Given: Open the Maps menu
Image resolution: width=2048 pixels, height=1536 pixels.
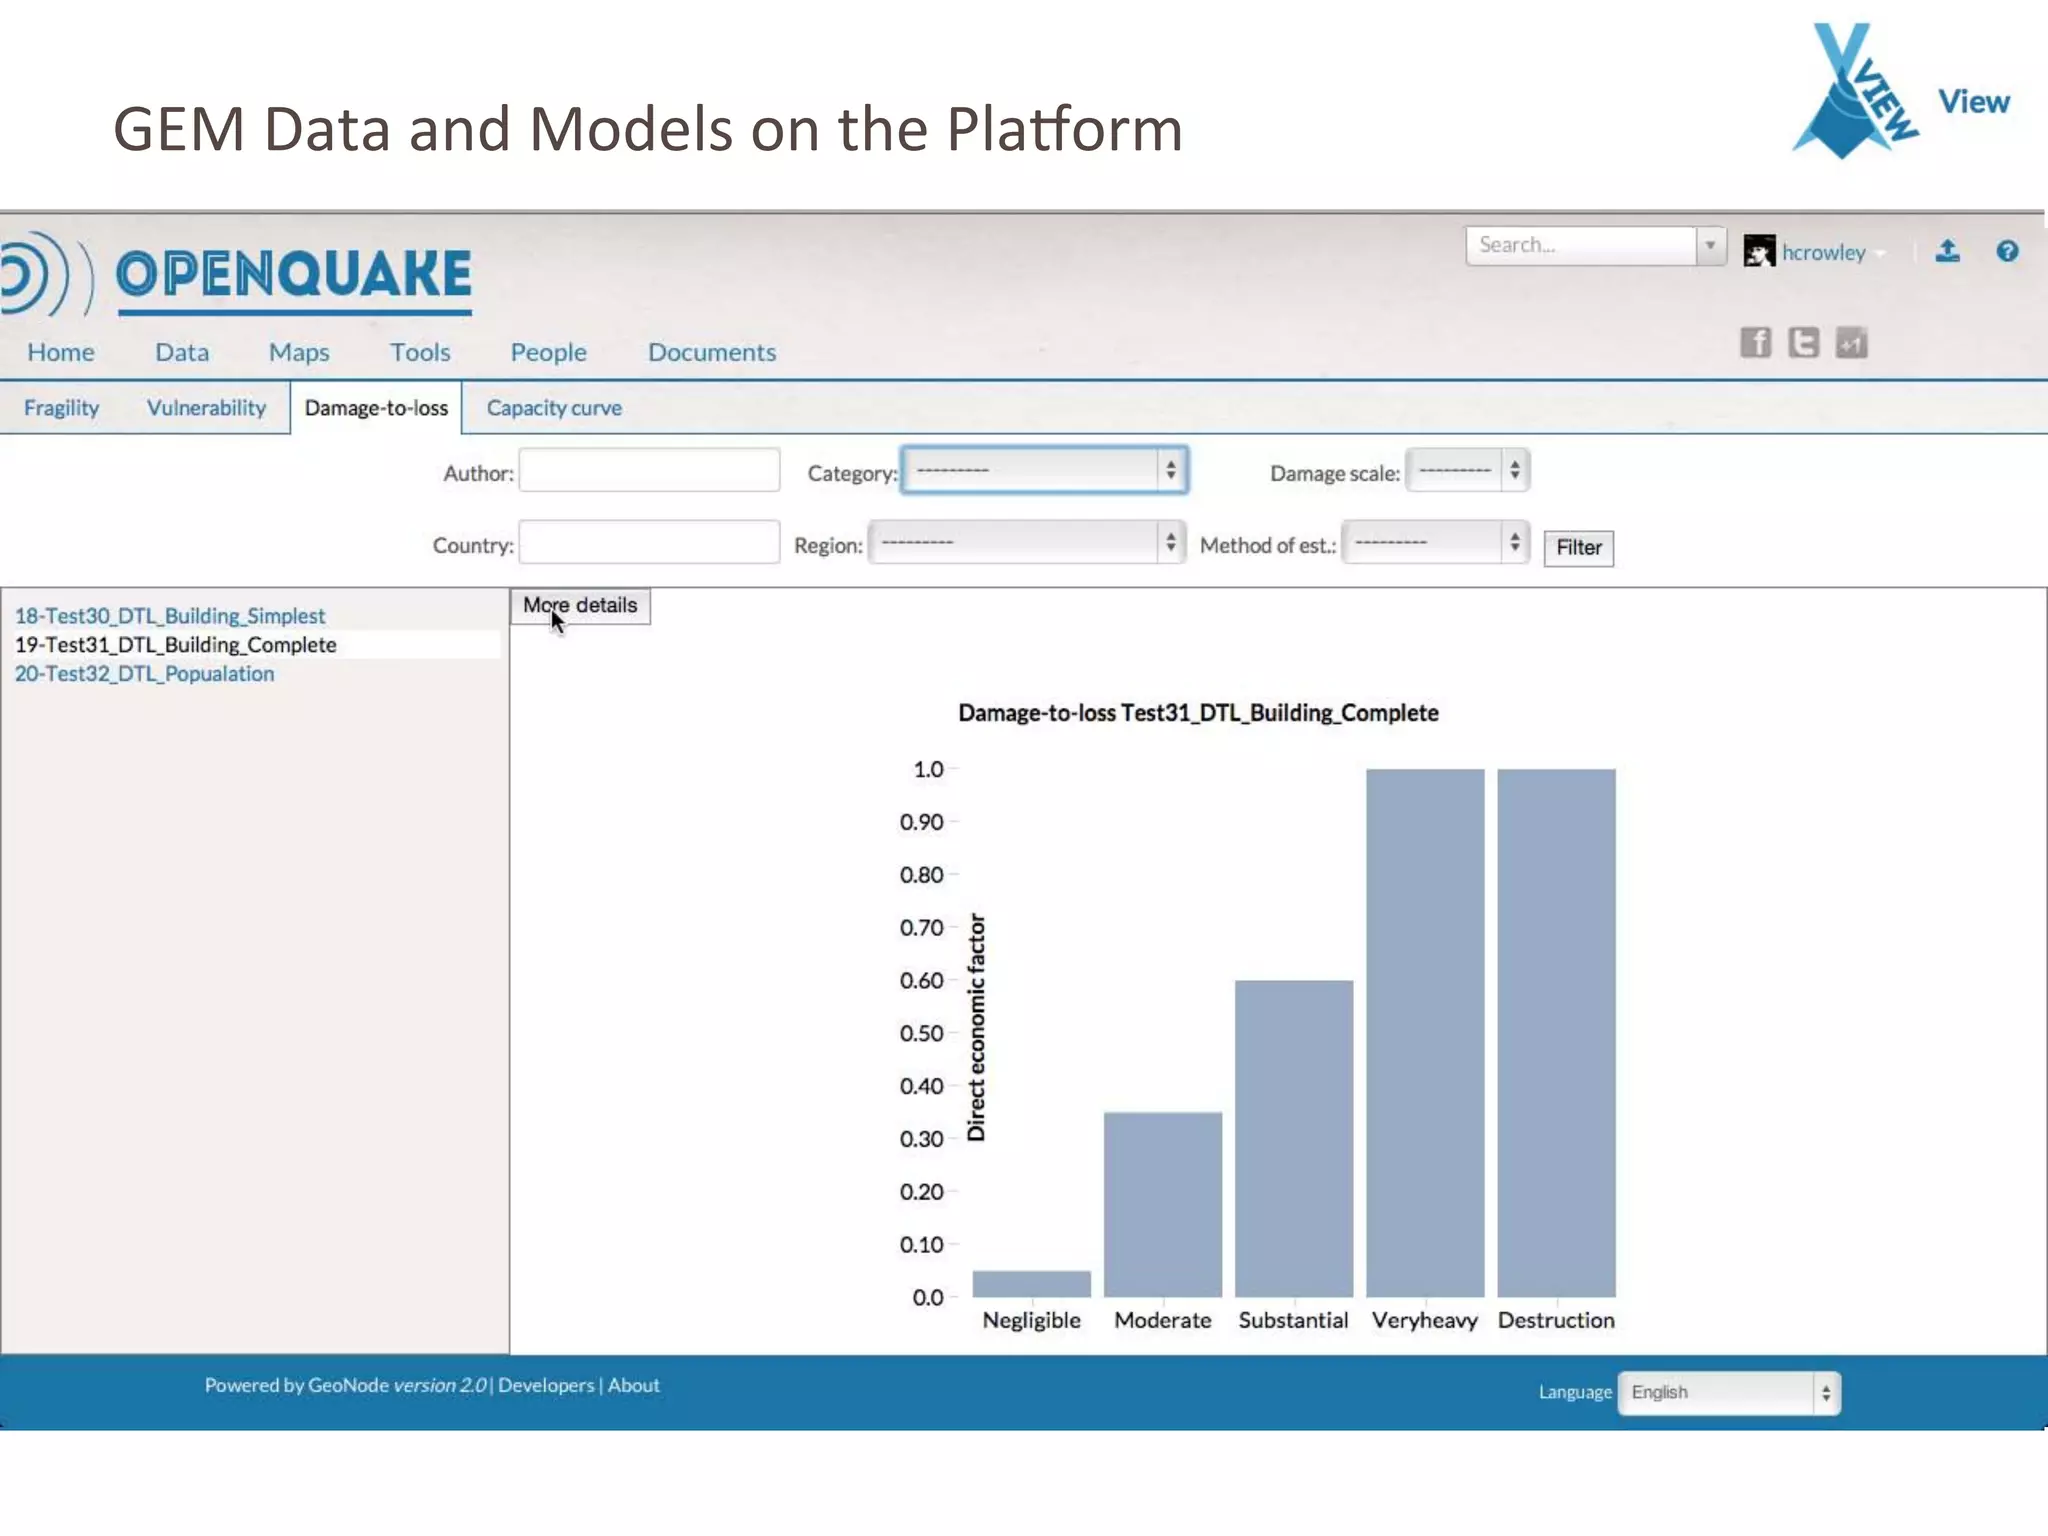Looking at the screenshot, I should tap(299, 352).
